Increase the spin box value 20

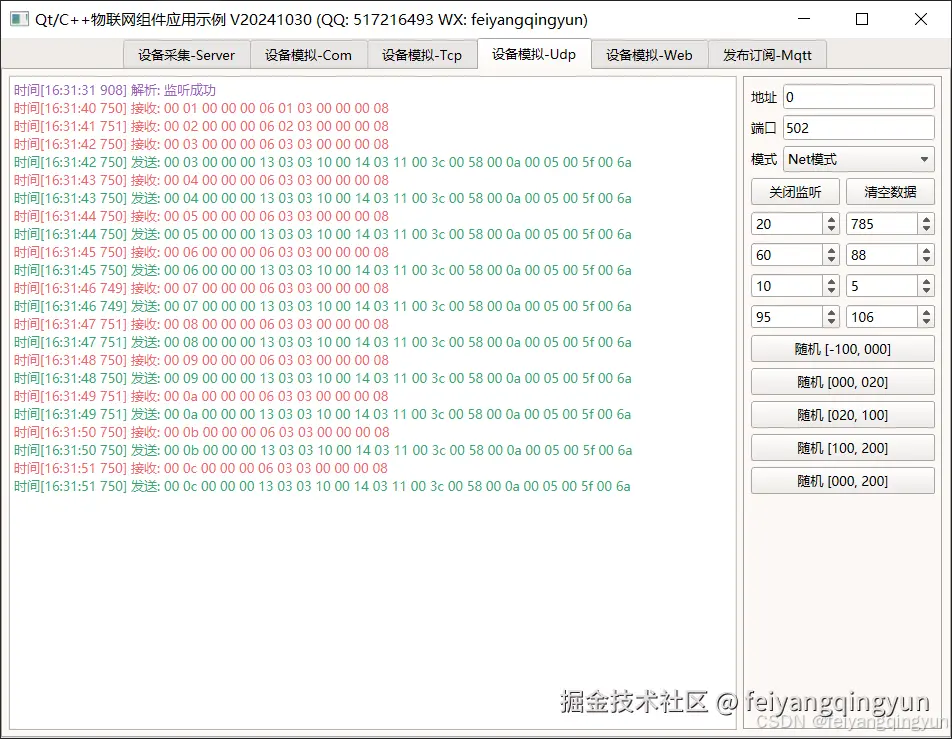831,219
